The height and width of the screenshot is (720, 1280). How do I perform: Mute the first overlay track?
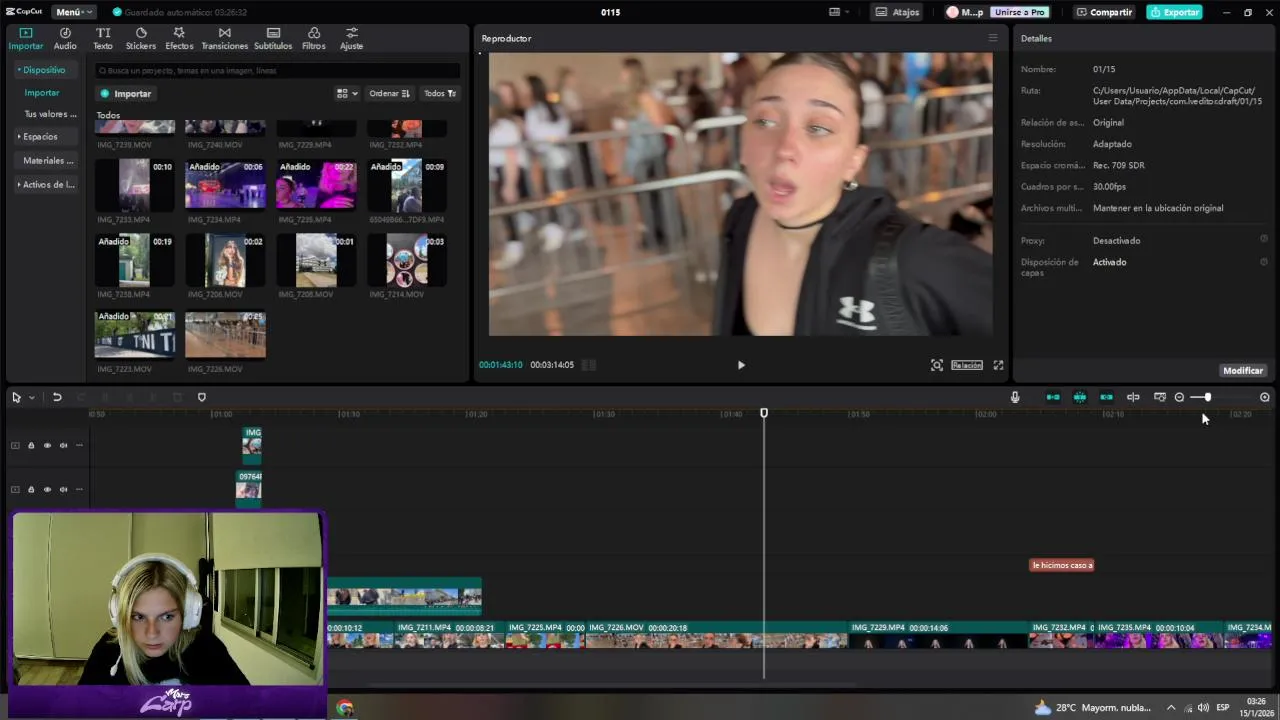(x=63, y=445)
